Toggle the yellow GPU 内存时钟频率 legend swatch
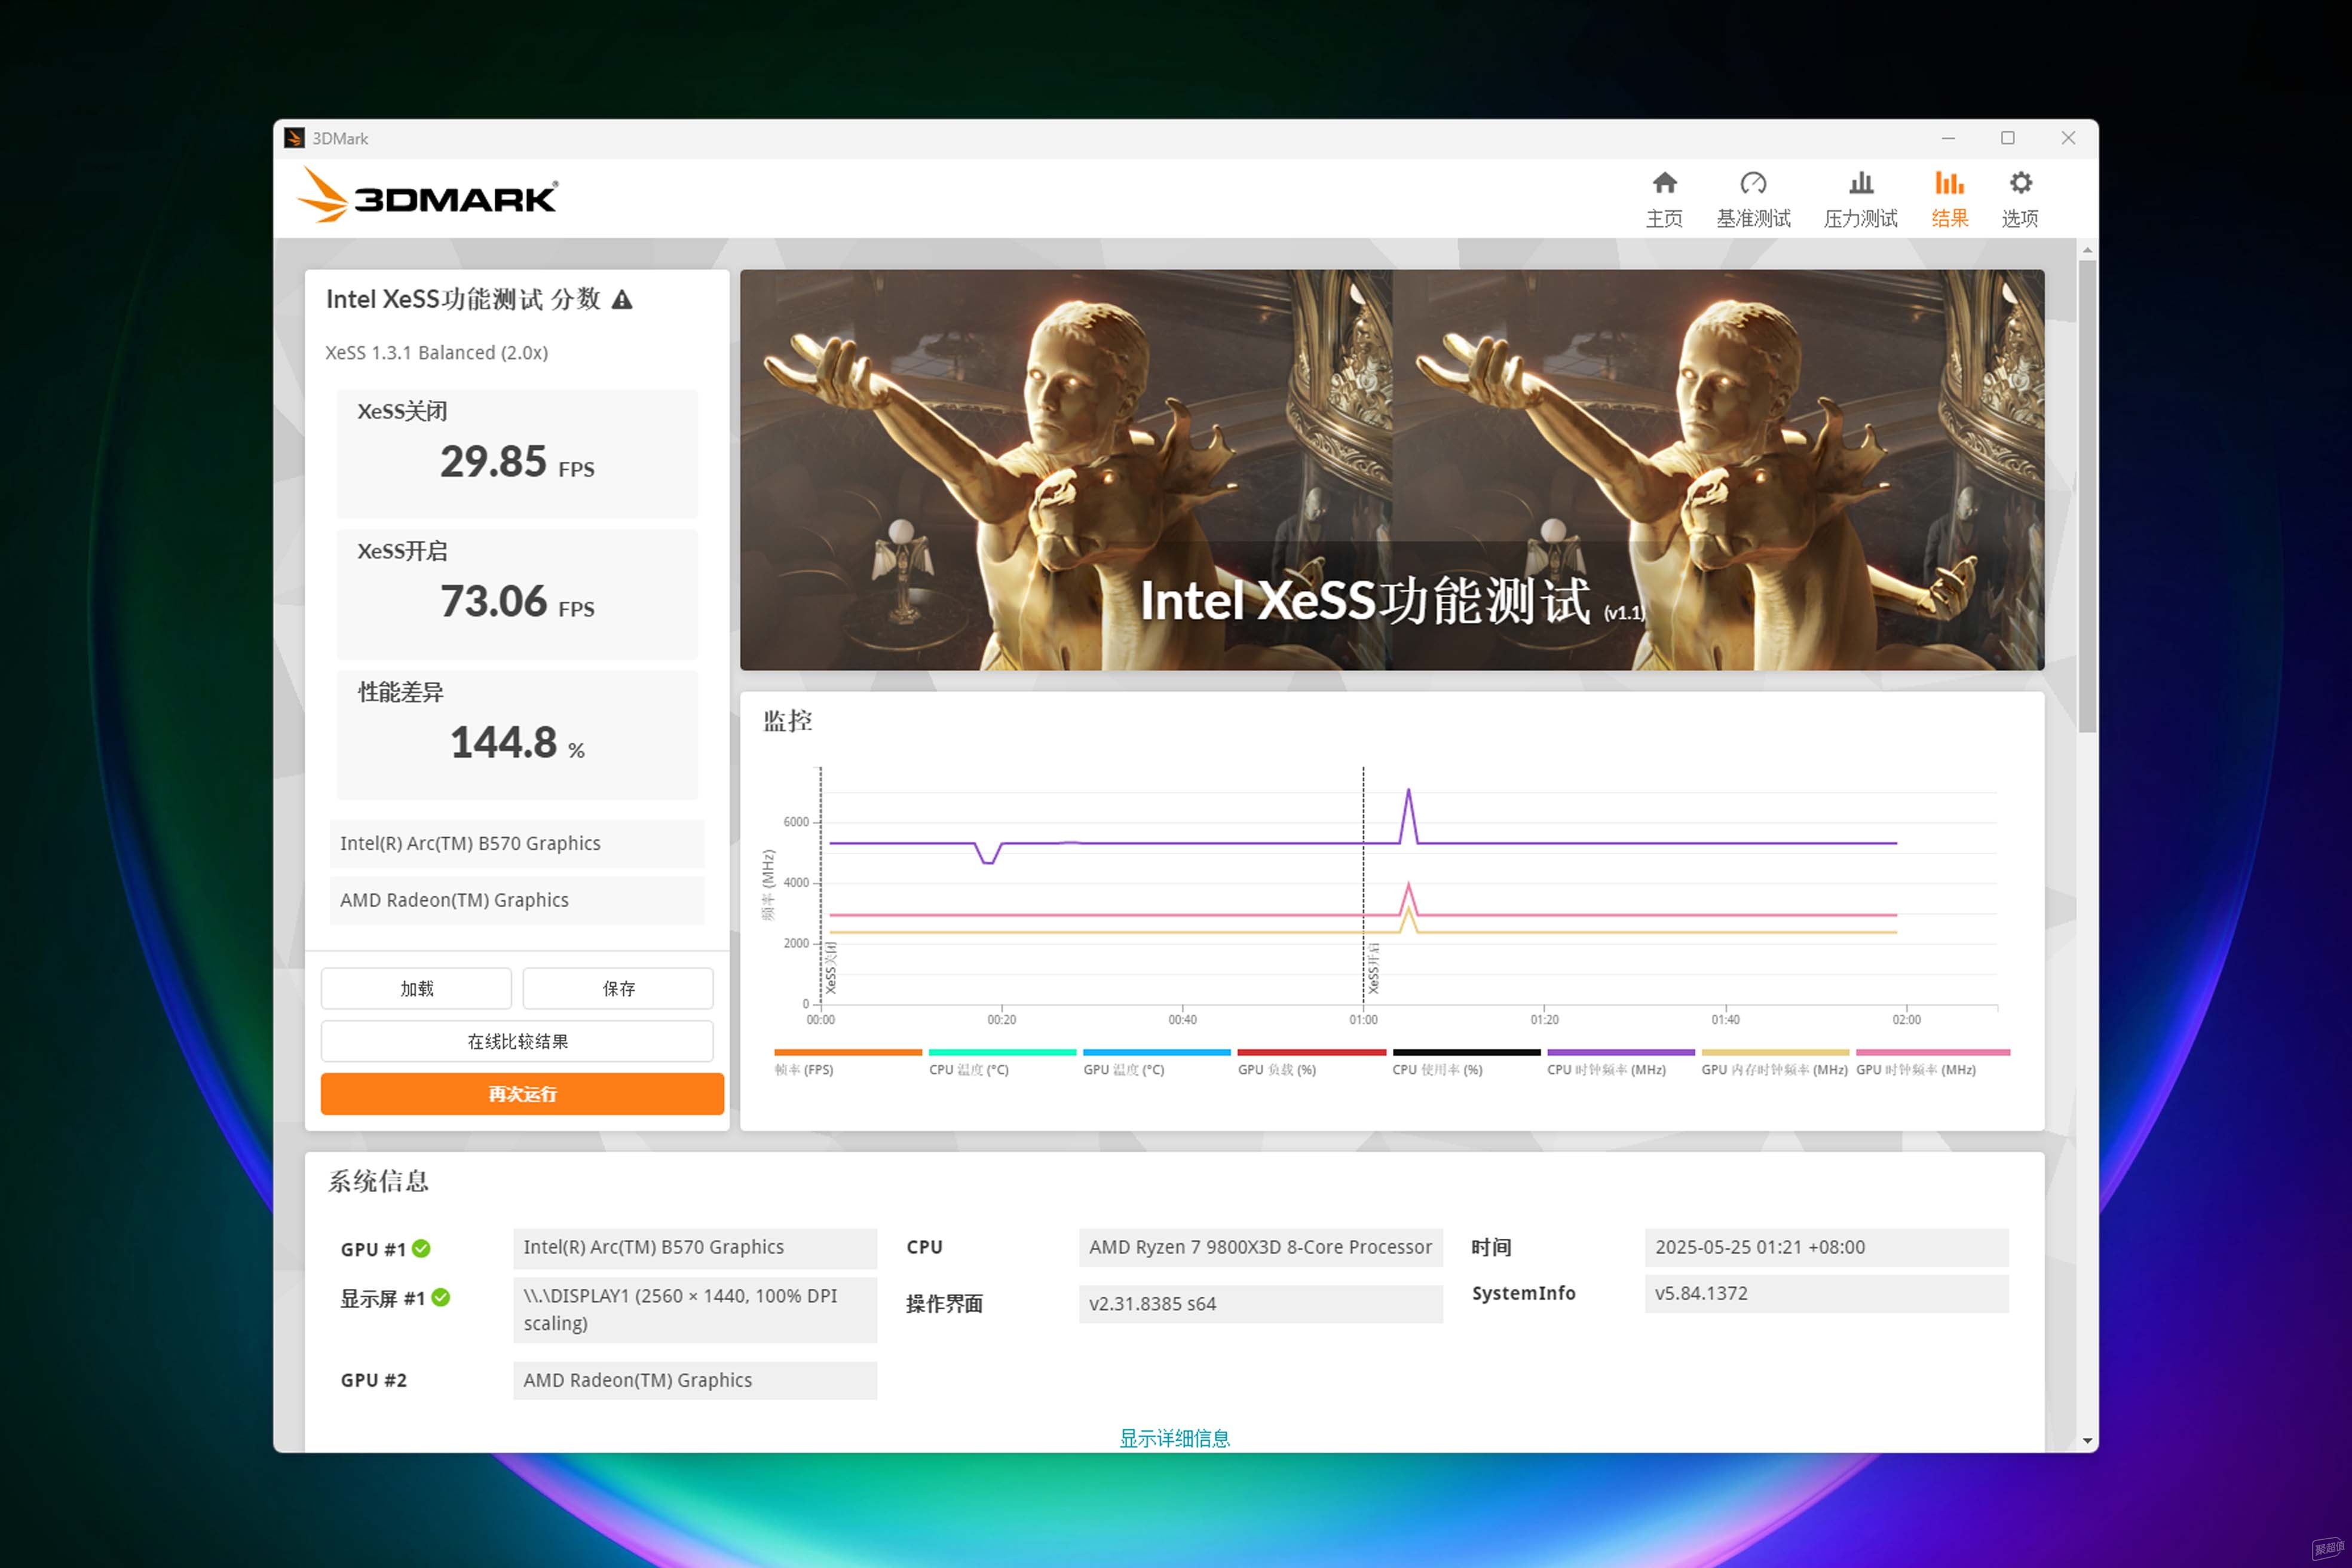This screenshot has height=1568, width=2352. tap(1775, 1052)
